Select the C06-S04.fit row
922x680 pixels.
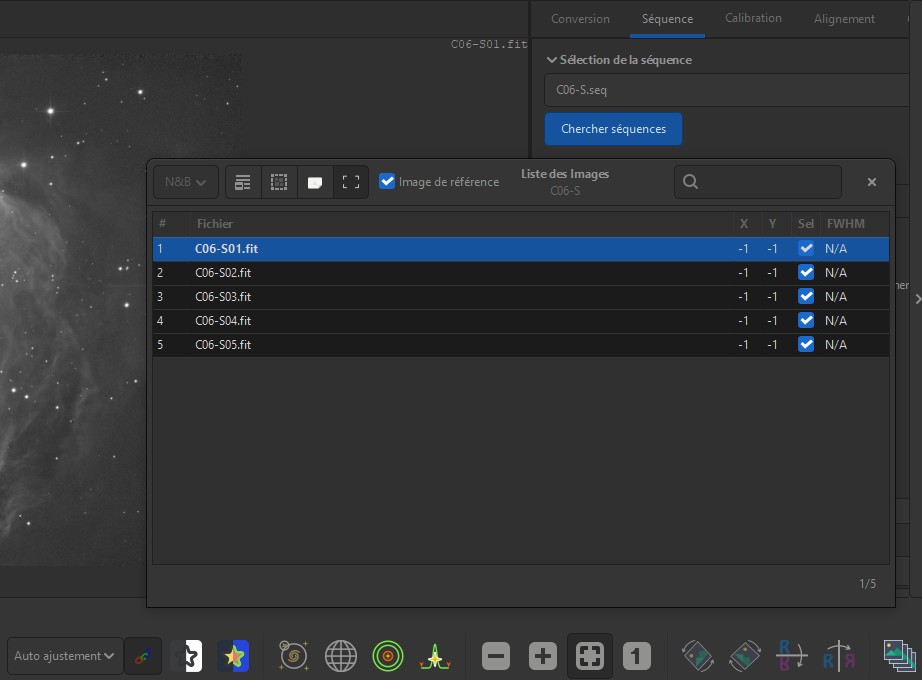coord(450,321)
